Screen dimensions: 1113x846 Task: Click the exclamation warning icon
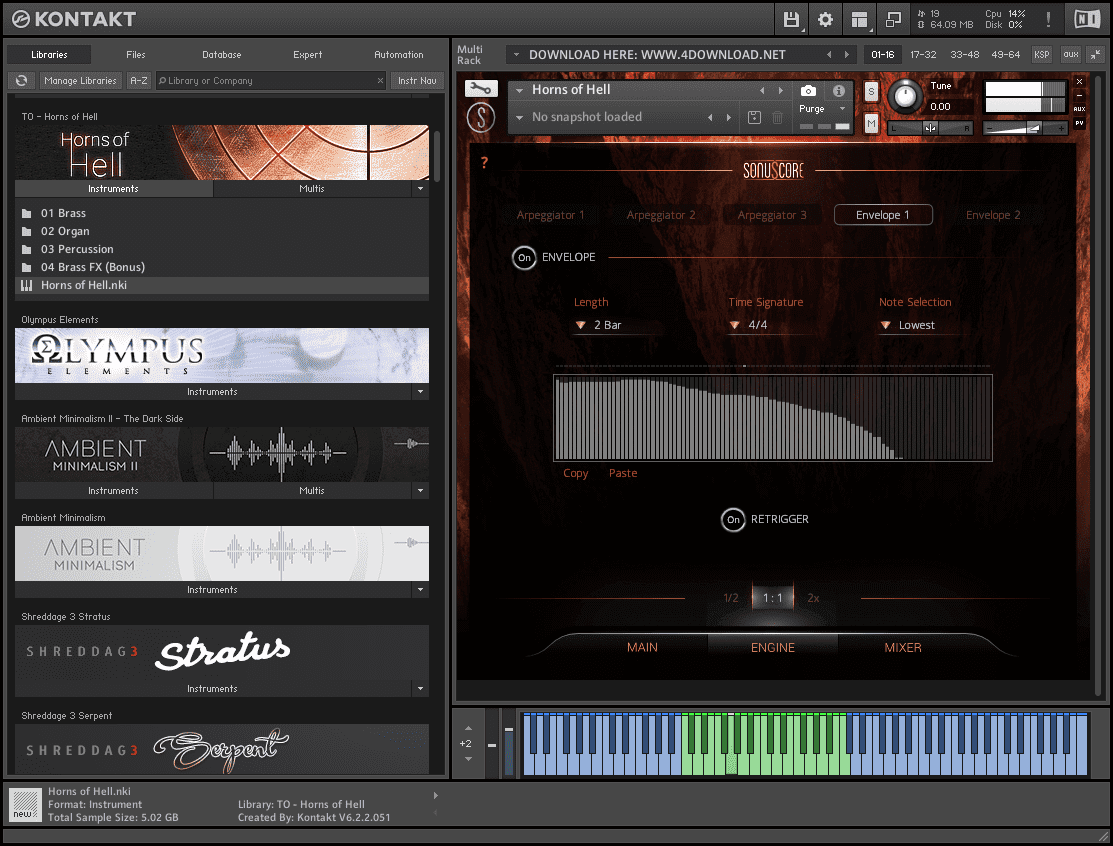click(x=1048, y=19)
